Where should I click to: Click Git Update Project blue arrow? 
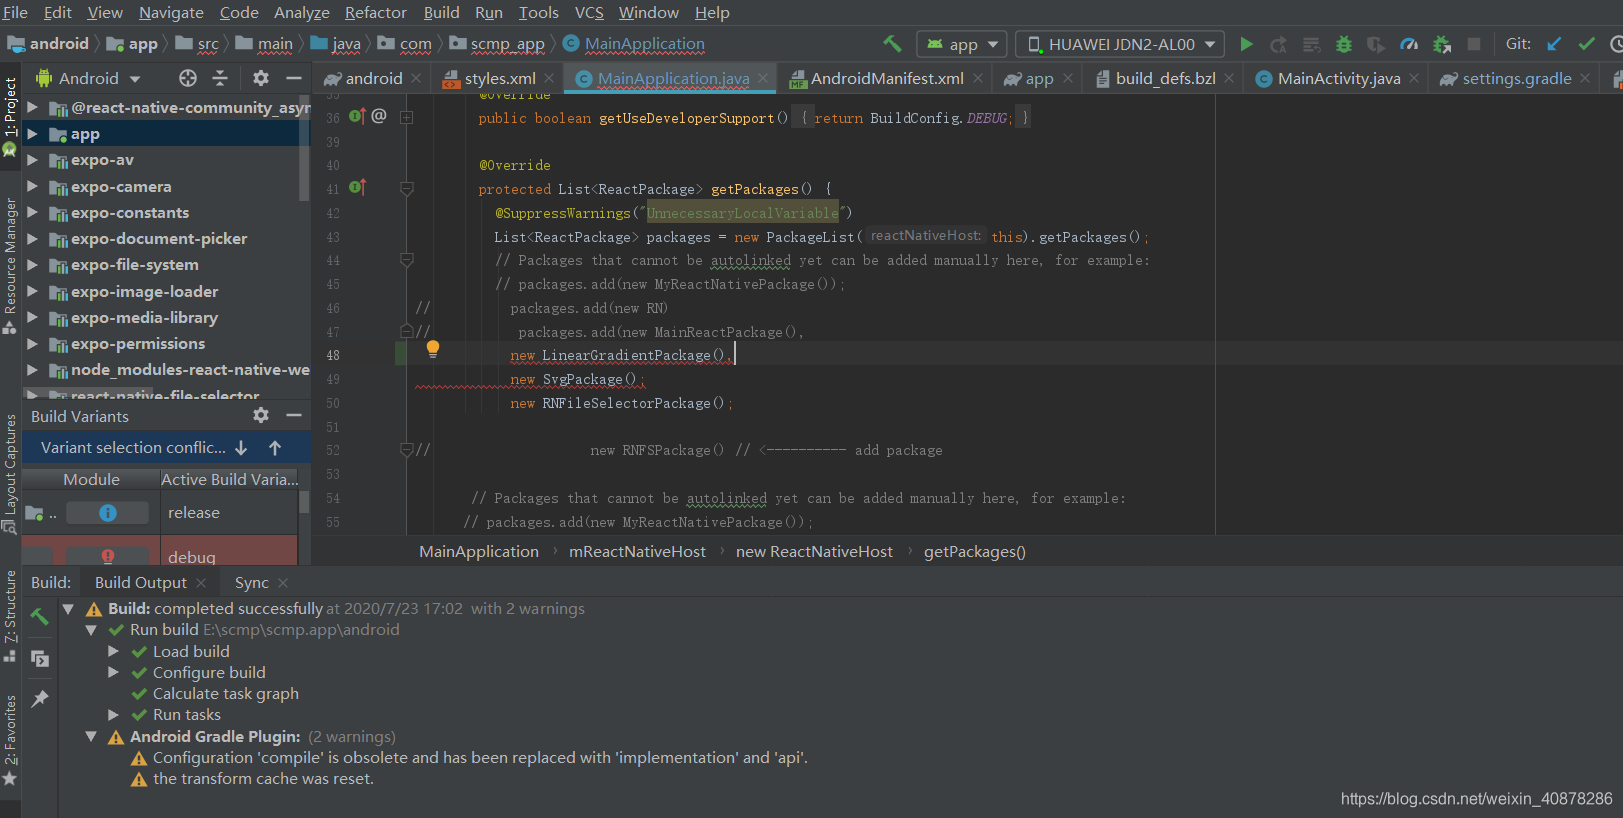point(1554,44)
